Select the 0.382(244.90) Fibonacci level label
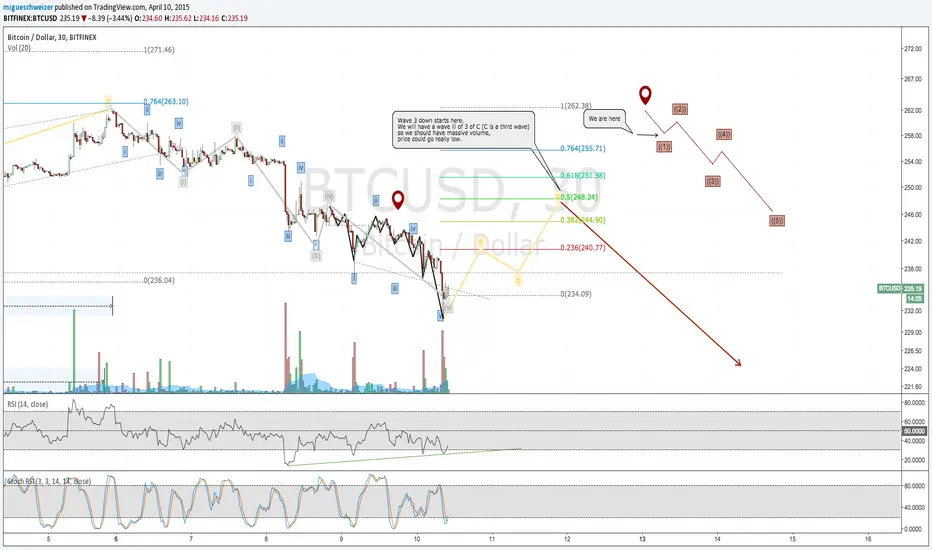Screen dimensions: 932x550 coord(583,220)
